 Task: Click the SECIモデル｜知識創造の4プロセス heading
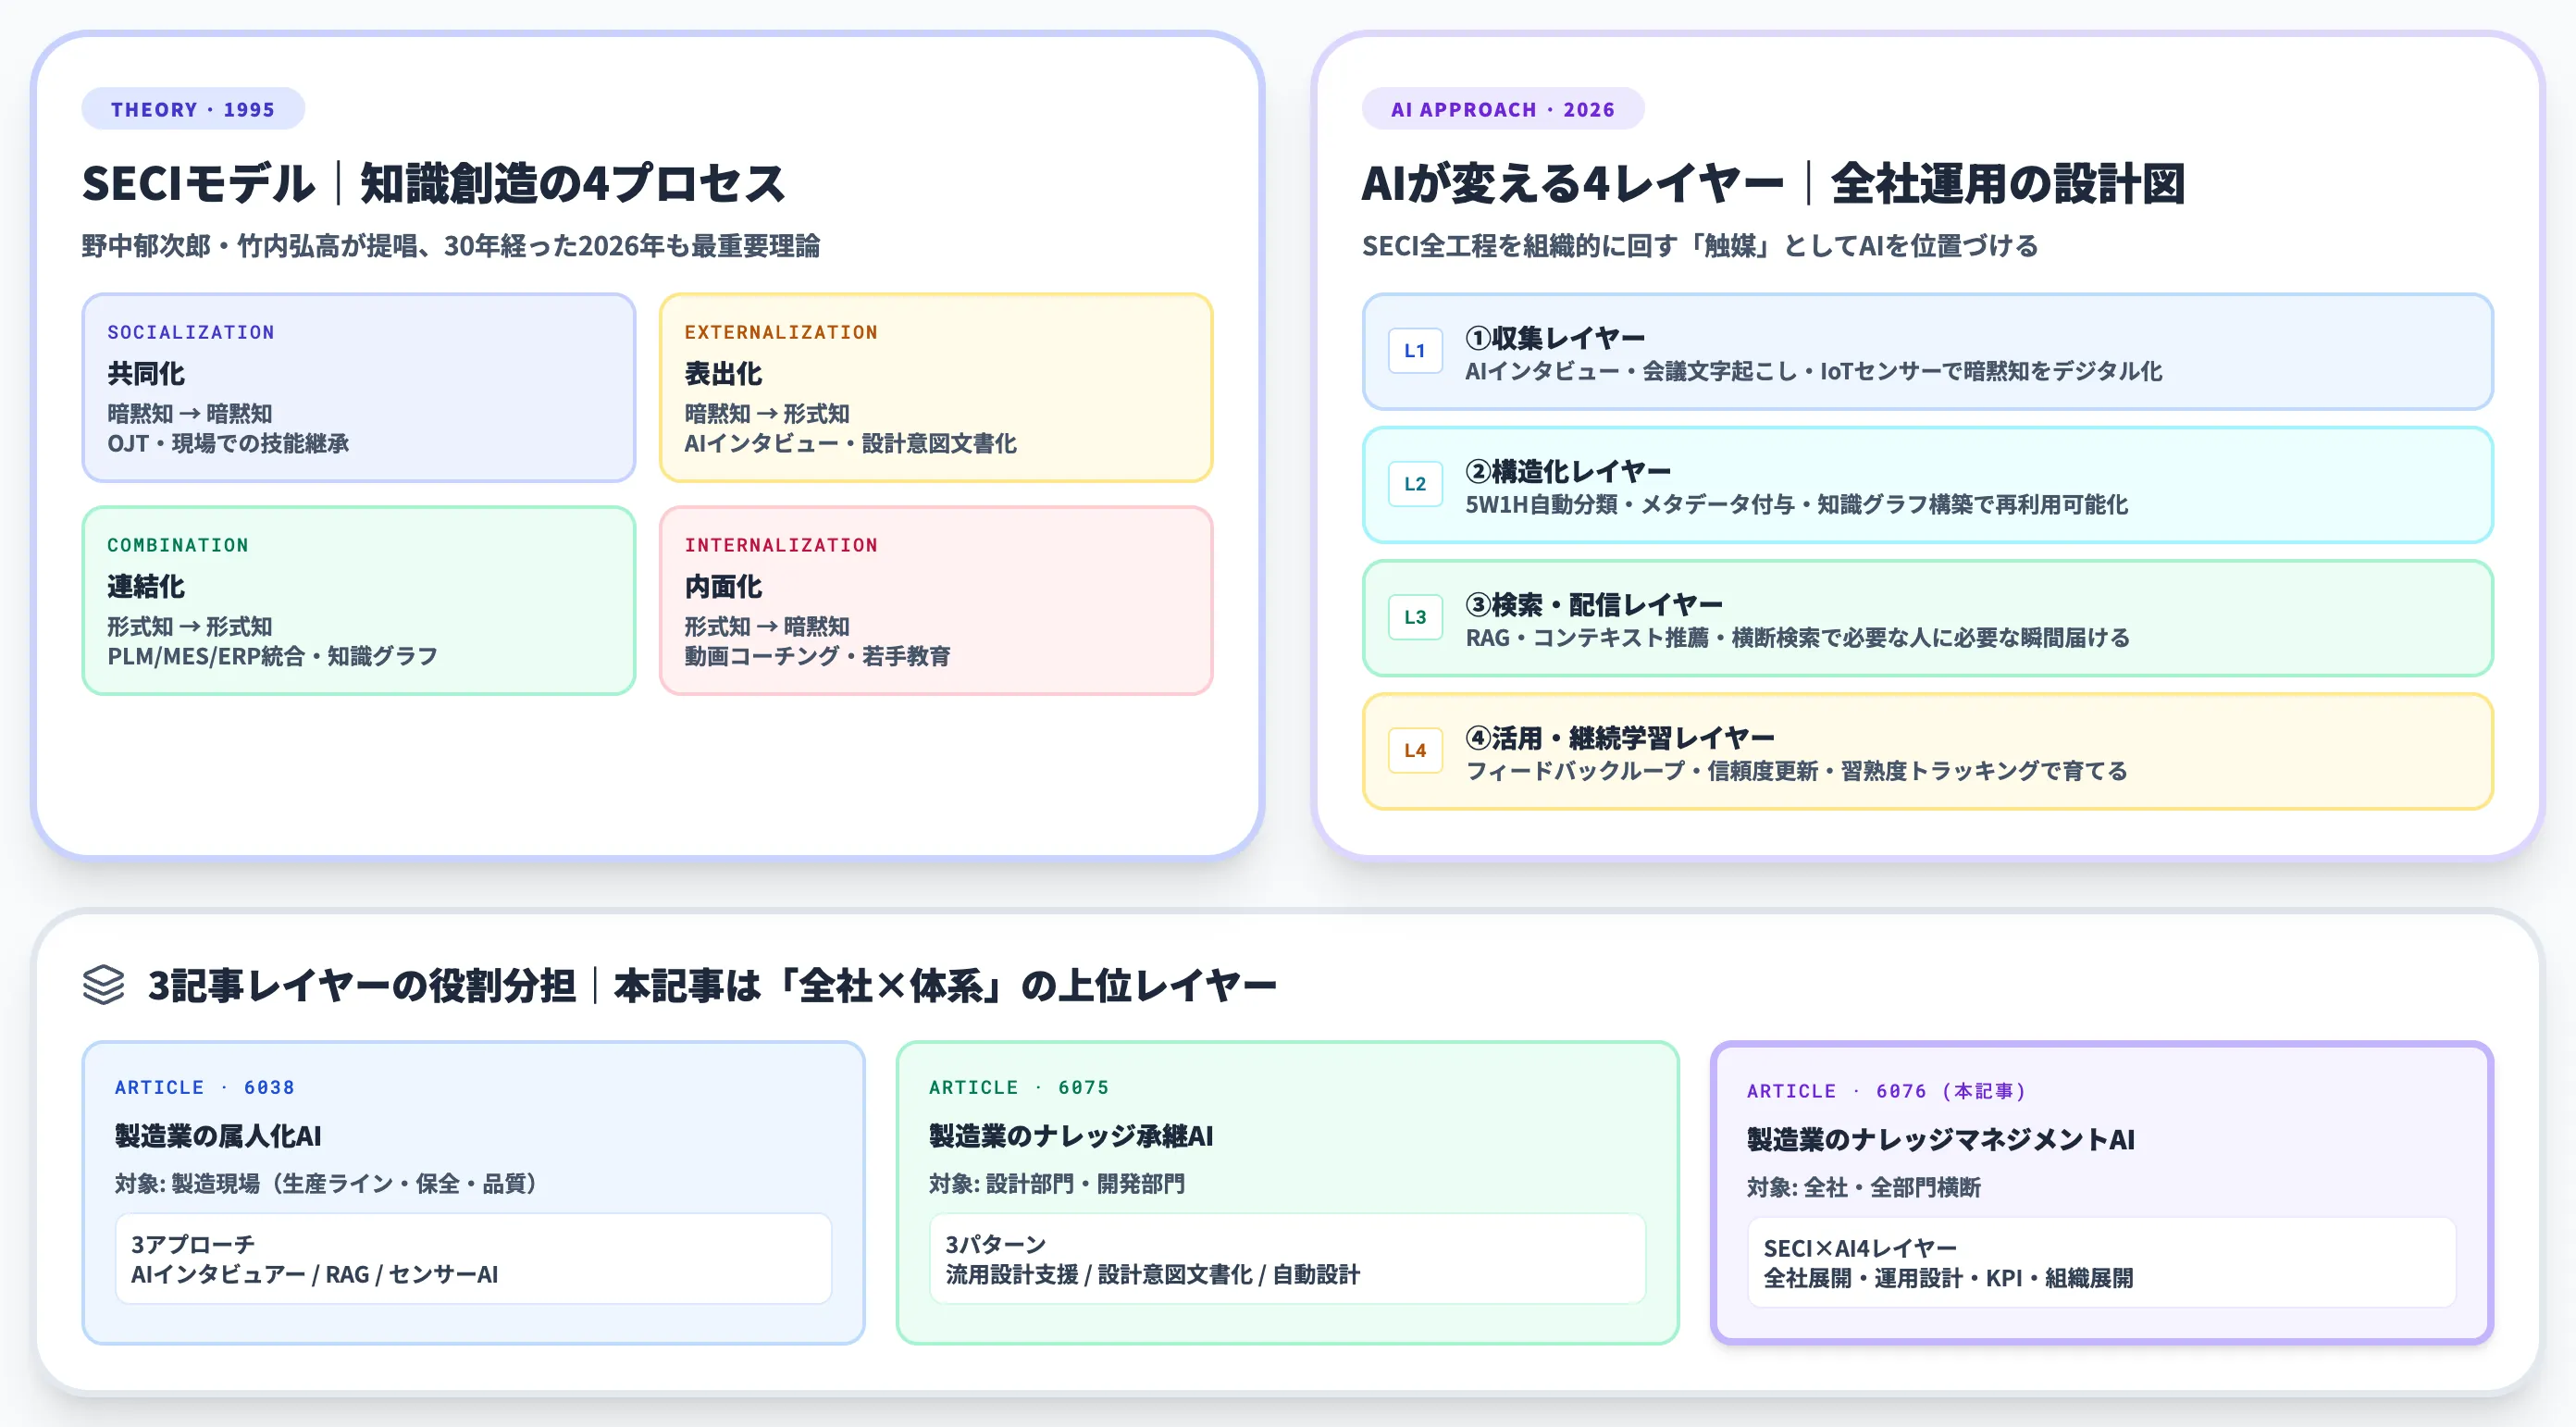click(434, 184)
